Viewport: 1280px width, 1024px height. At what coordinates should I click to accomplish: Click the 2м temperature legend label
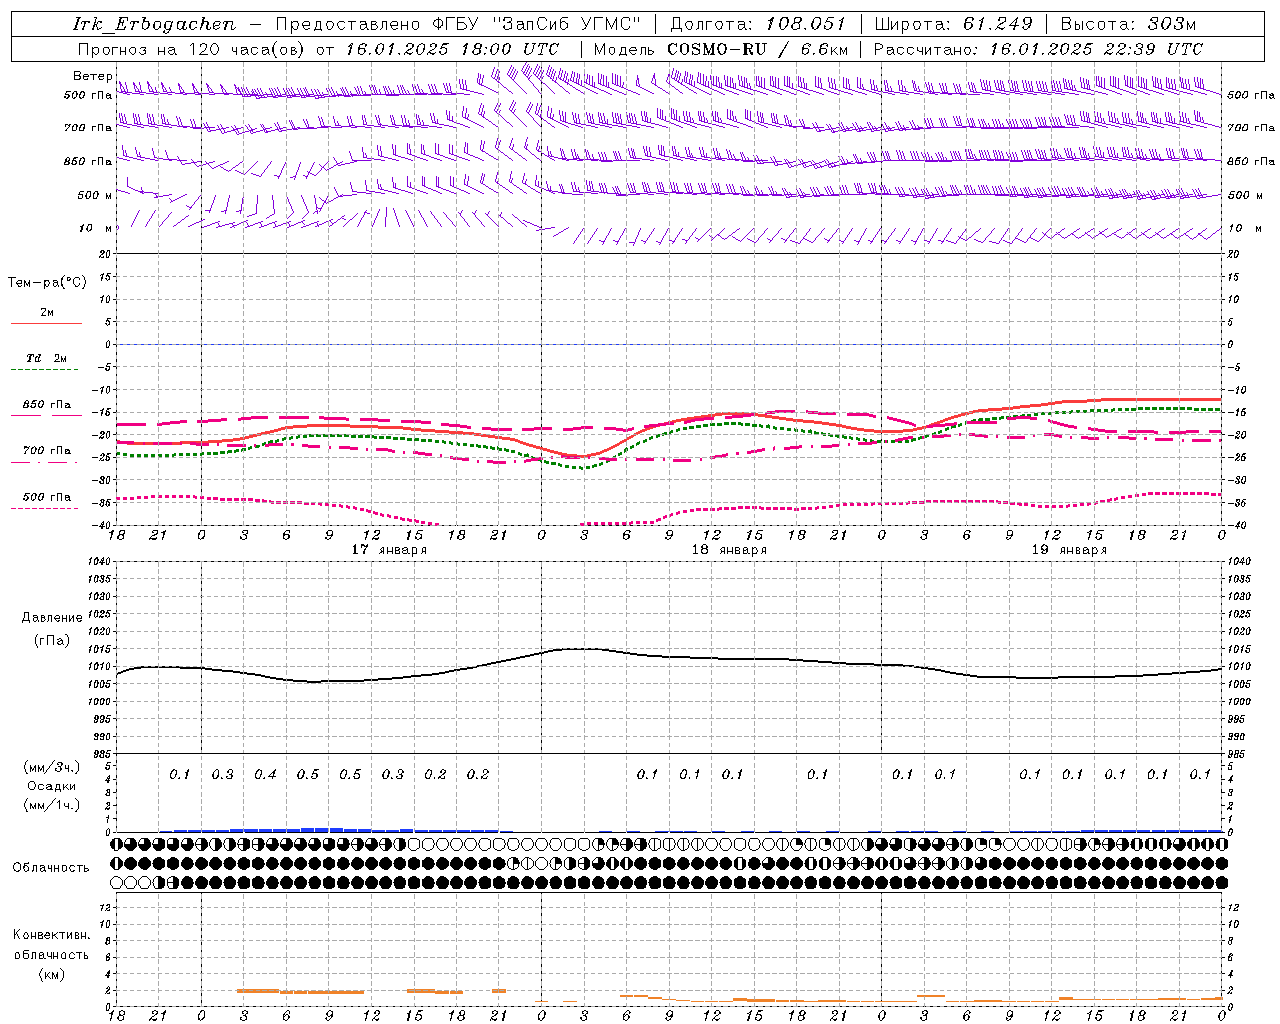[x=47, y=312]
